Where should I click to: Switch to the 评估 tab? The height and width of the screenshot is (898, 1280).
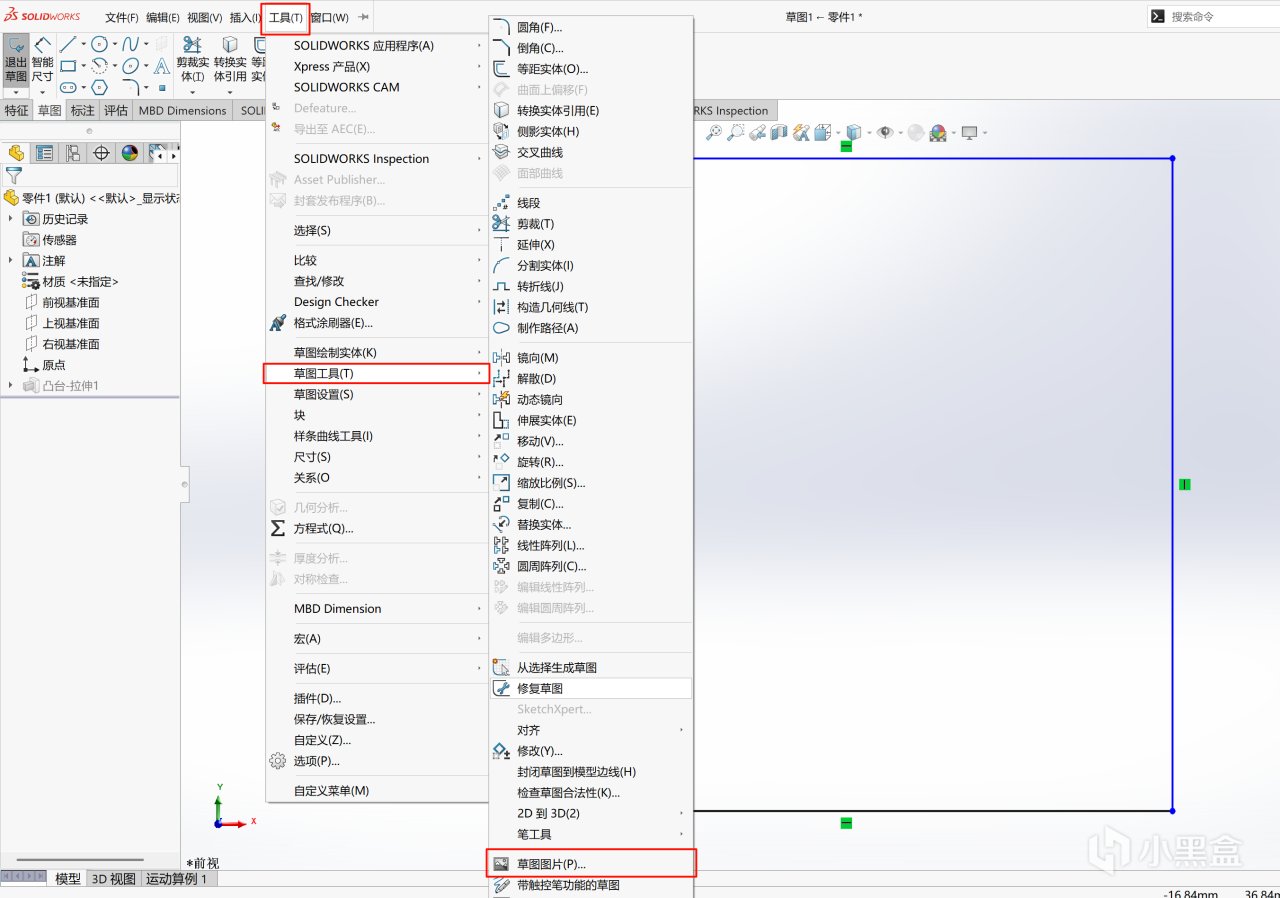click(x=116, y=111)
